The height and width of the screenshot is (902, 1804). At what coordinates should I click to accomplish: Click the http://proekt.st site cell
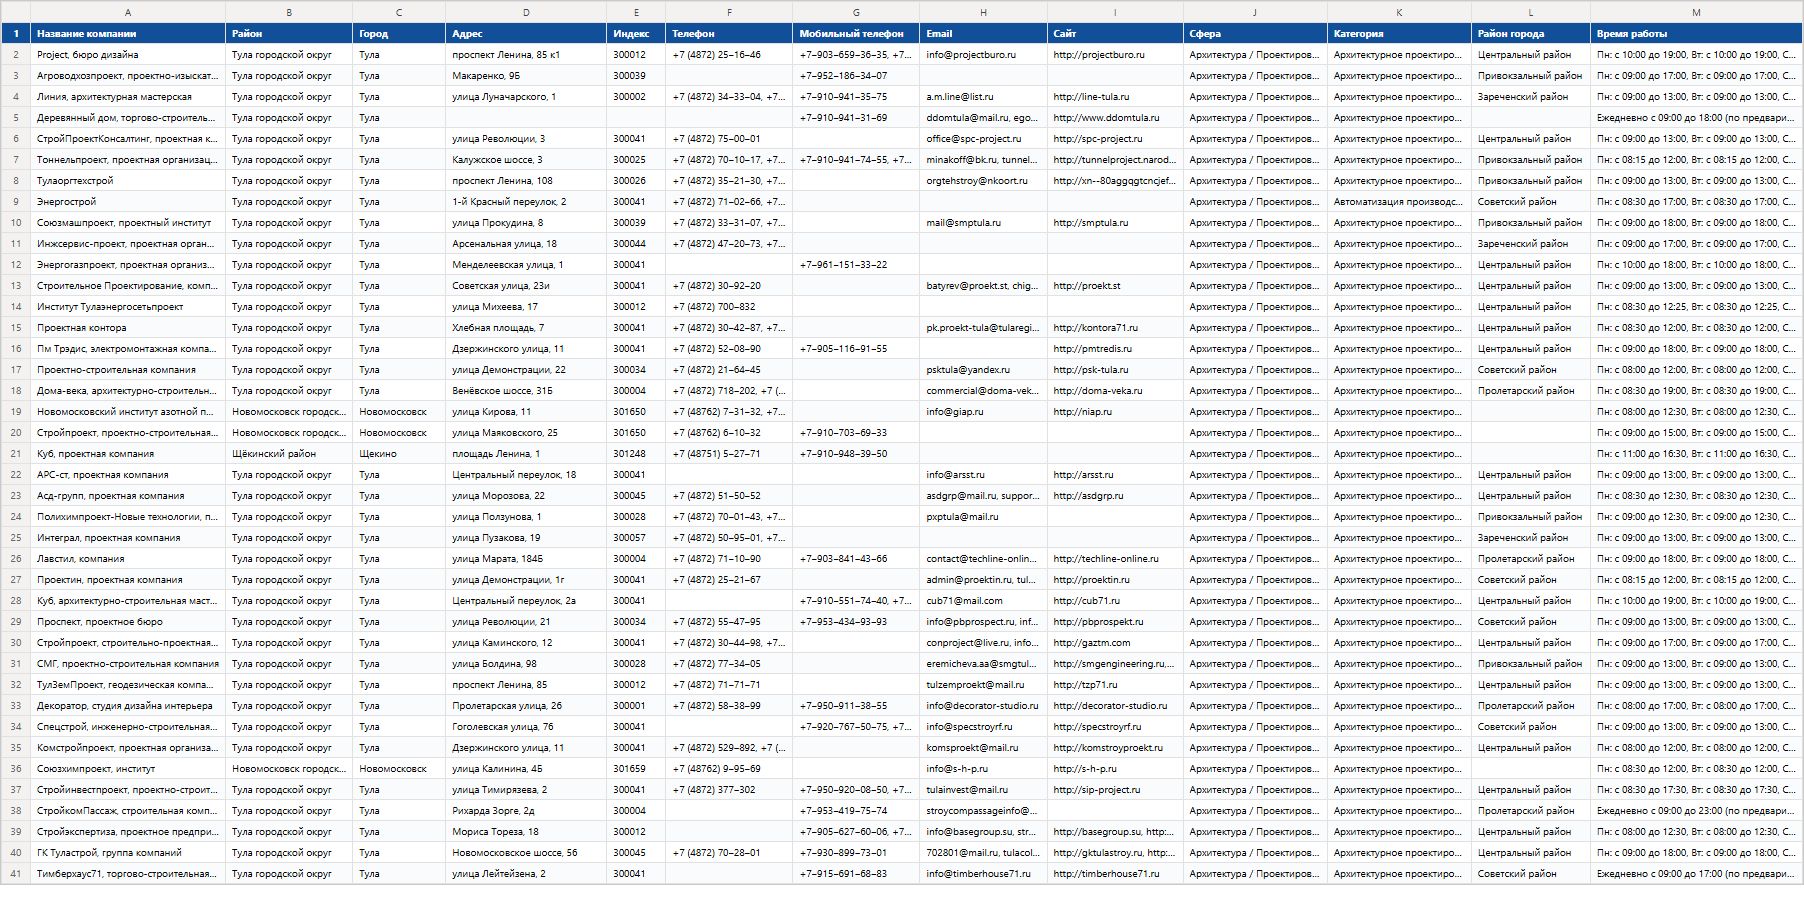coord(1115,286)
